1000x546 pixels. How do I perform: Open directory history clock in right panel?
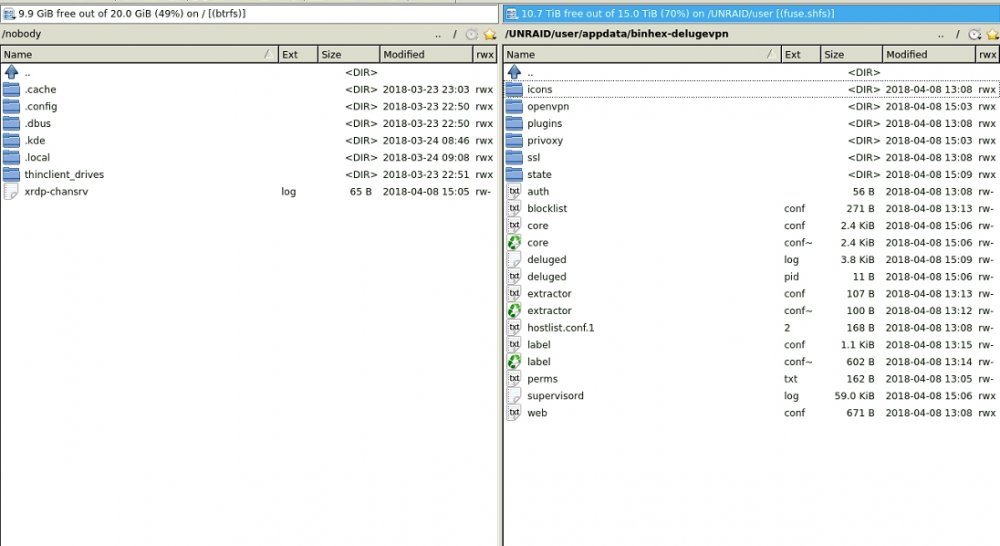coord(975,34)
